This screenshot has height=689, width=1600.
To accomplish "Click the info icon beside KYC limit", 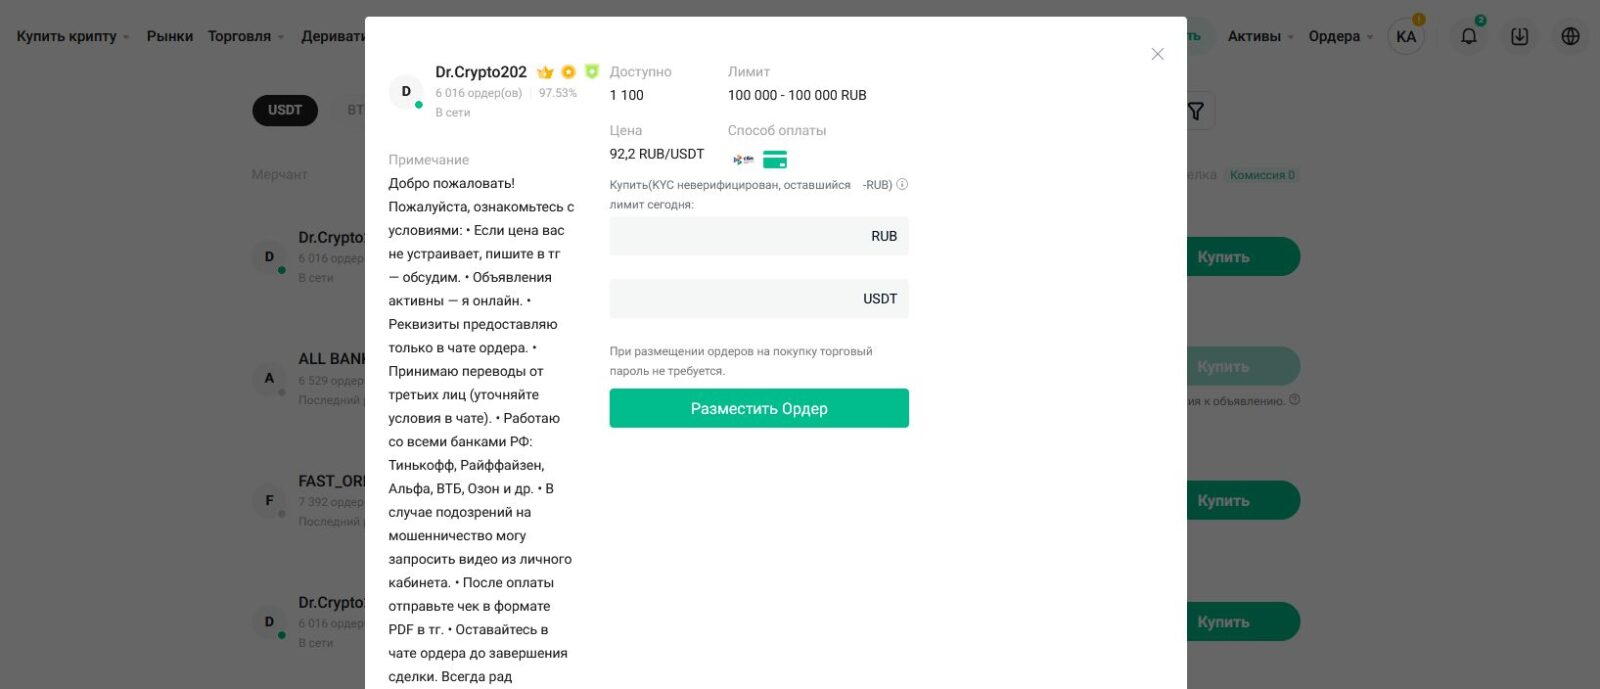I will click(902, 184).
